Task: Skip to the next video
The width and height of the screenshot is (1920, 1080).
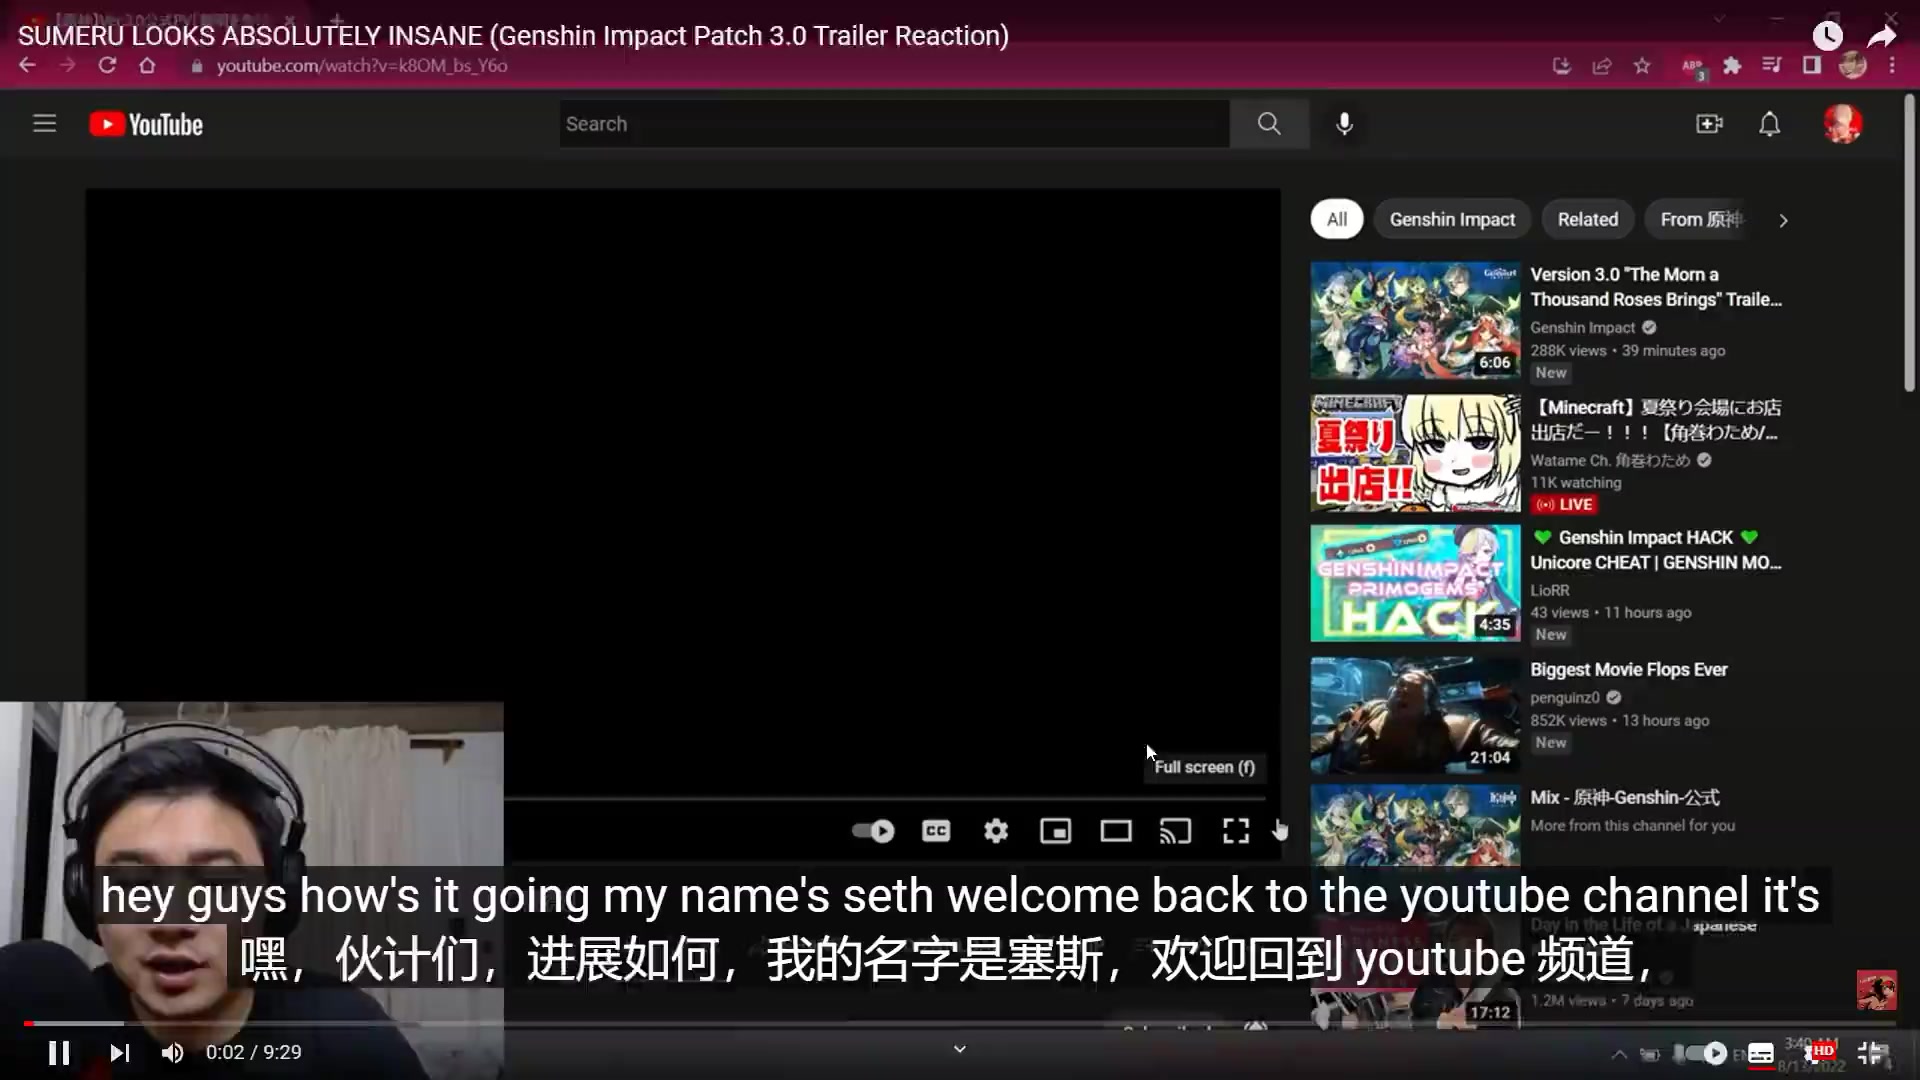Action: click(x=120, y=1053)
